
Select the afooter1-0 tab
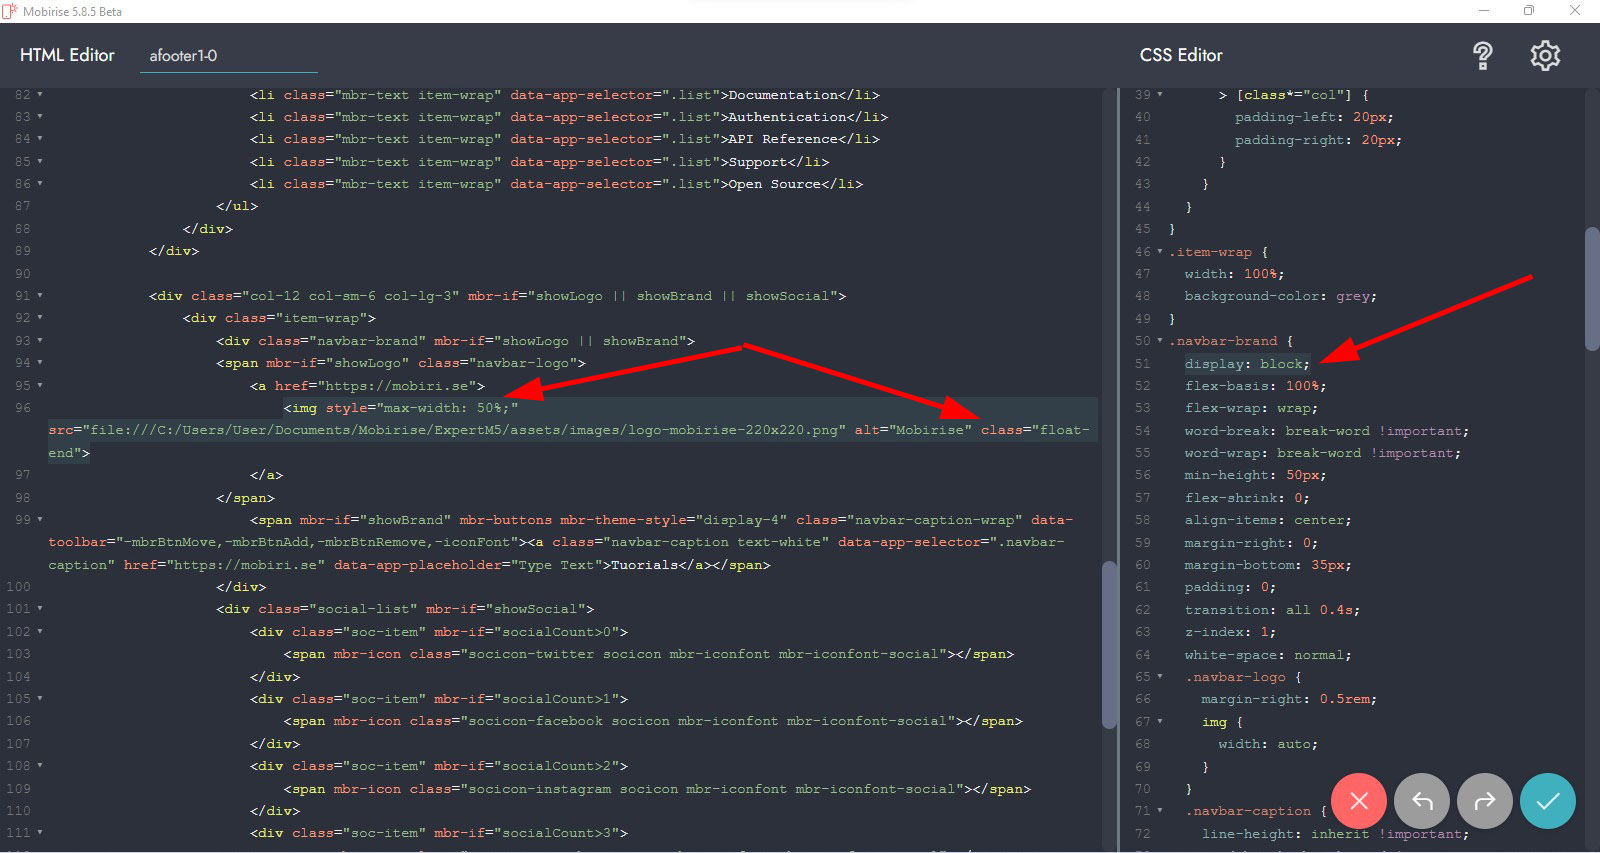[x=183, y=56]
